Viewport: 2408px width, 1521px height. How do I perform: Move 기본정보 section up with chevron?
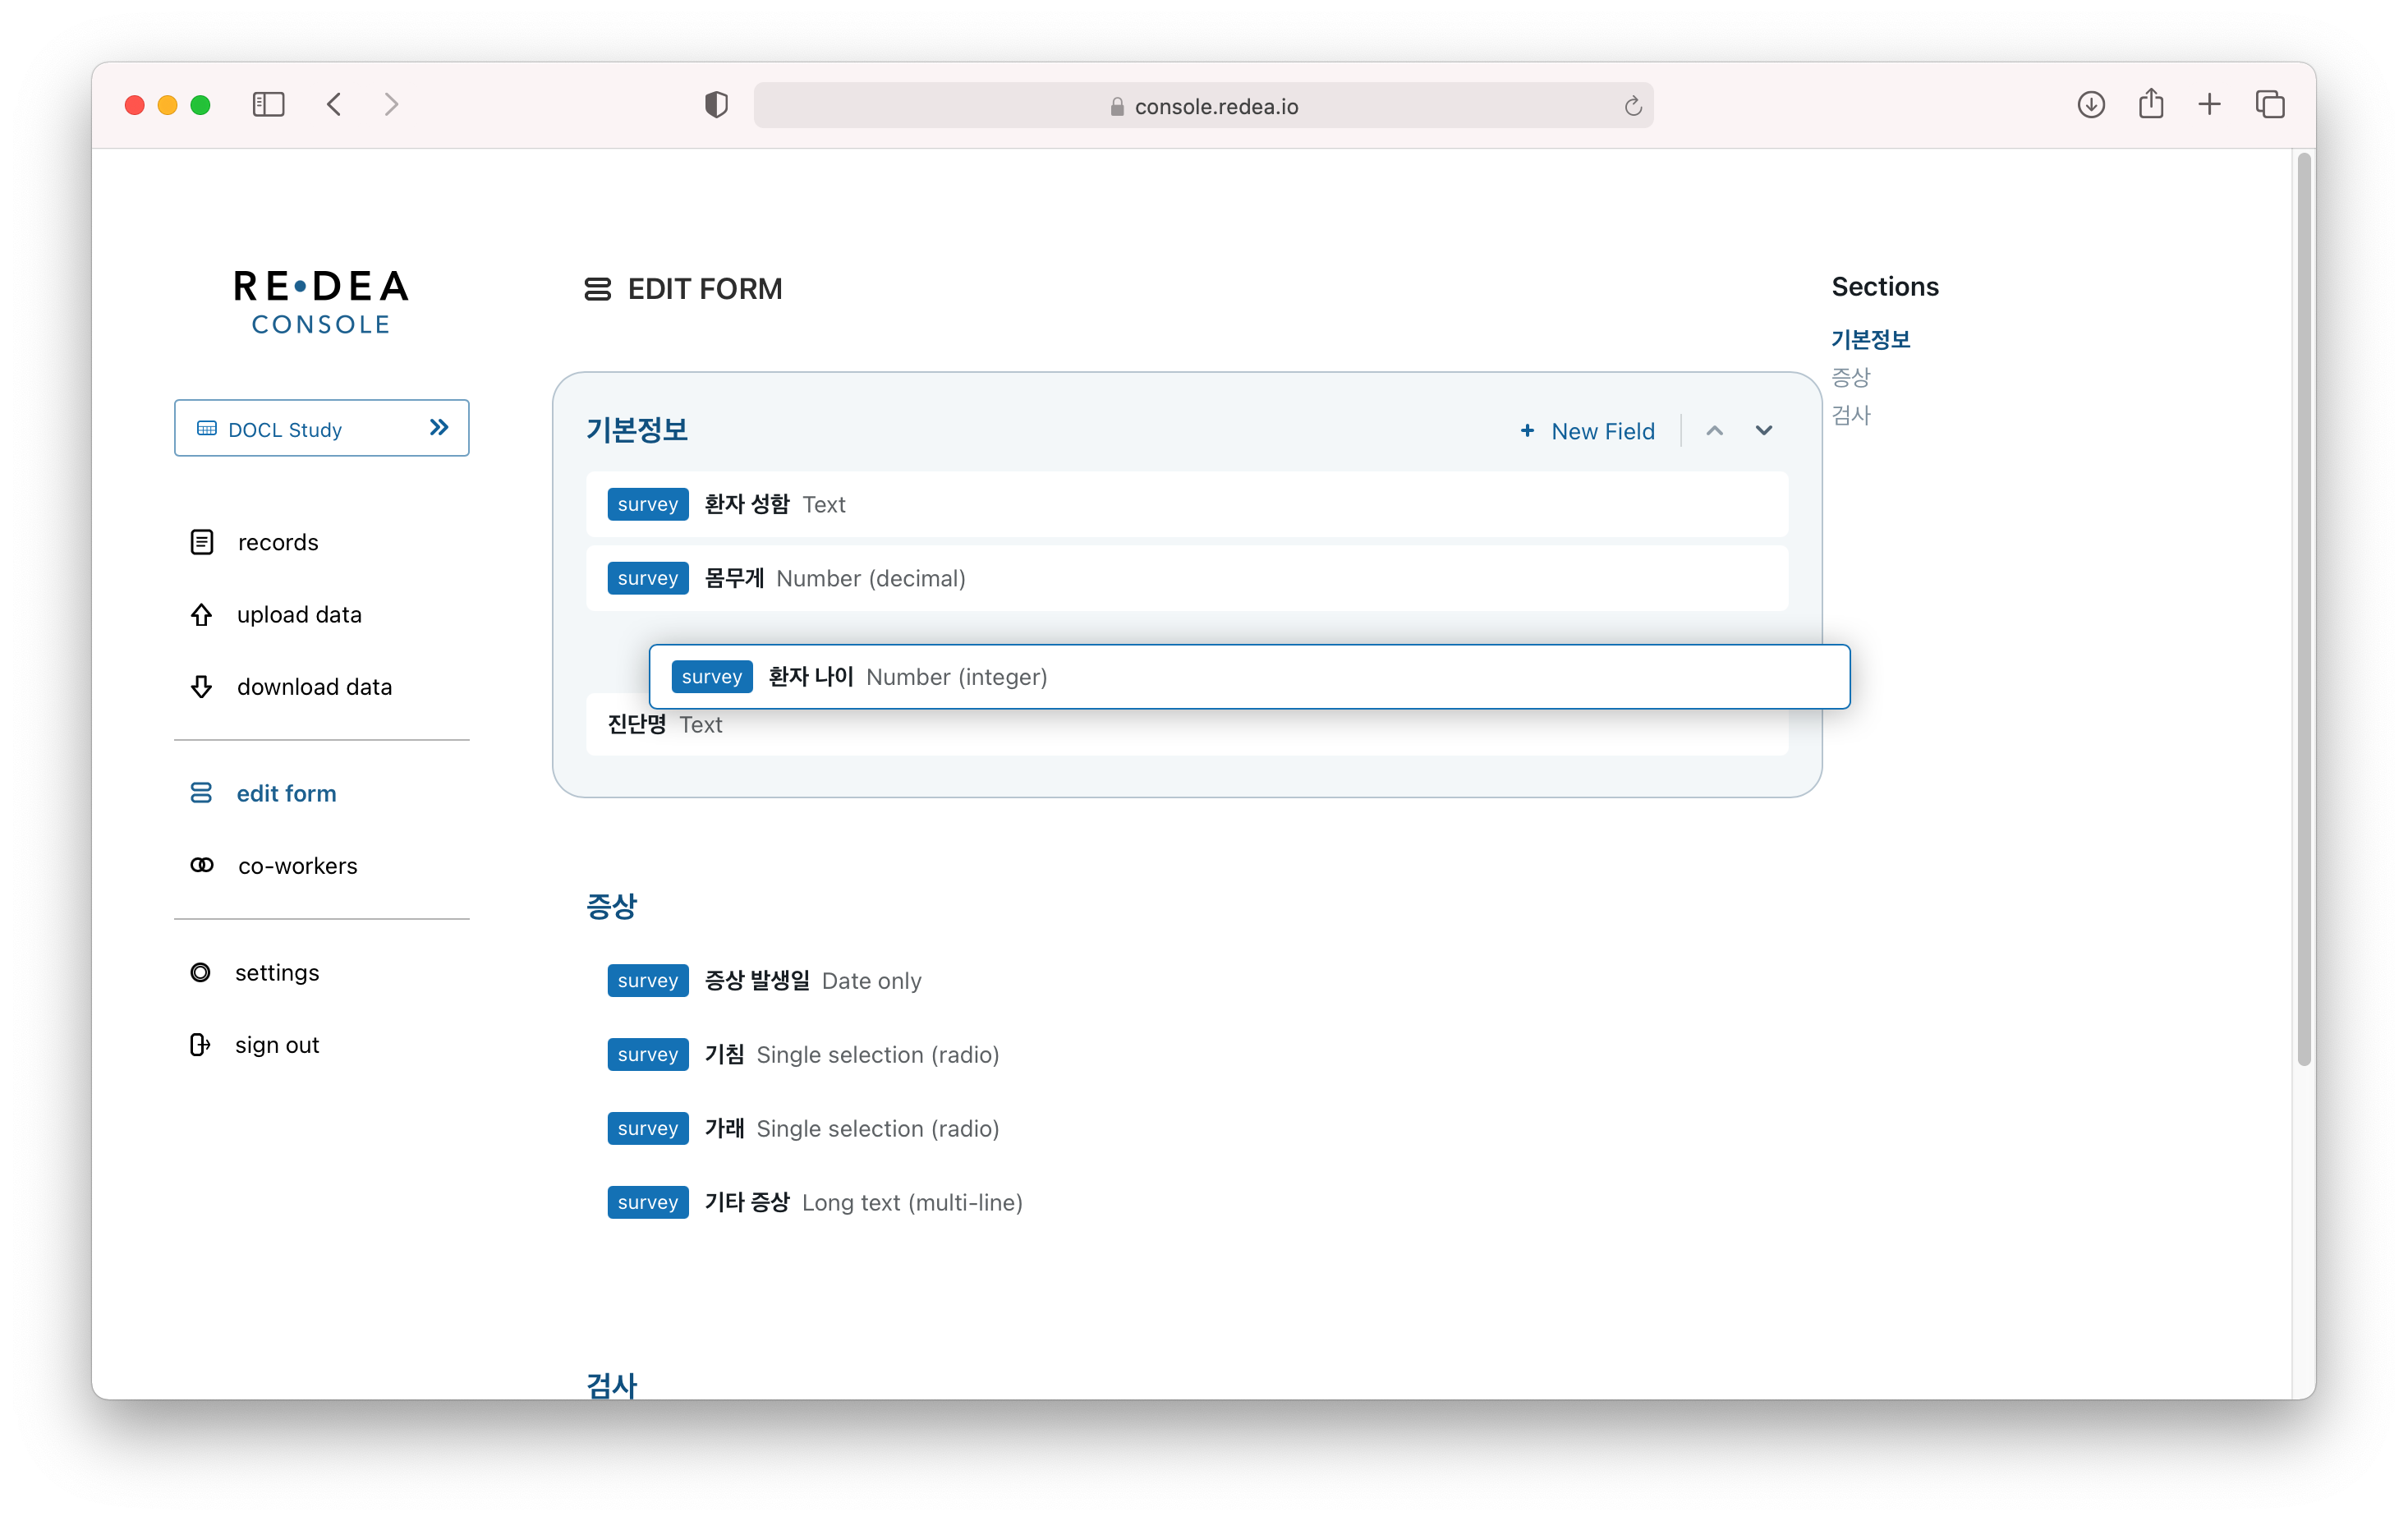[x=1714, y=431]
